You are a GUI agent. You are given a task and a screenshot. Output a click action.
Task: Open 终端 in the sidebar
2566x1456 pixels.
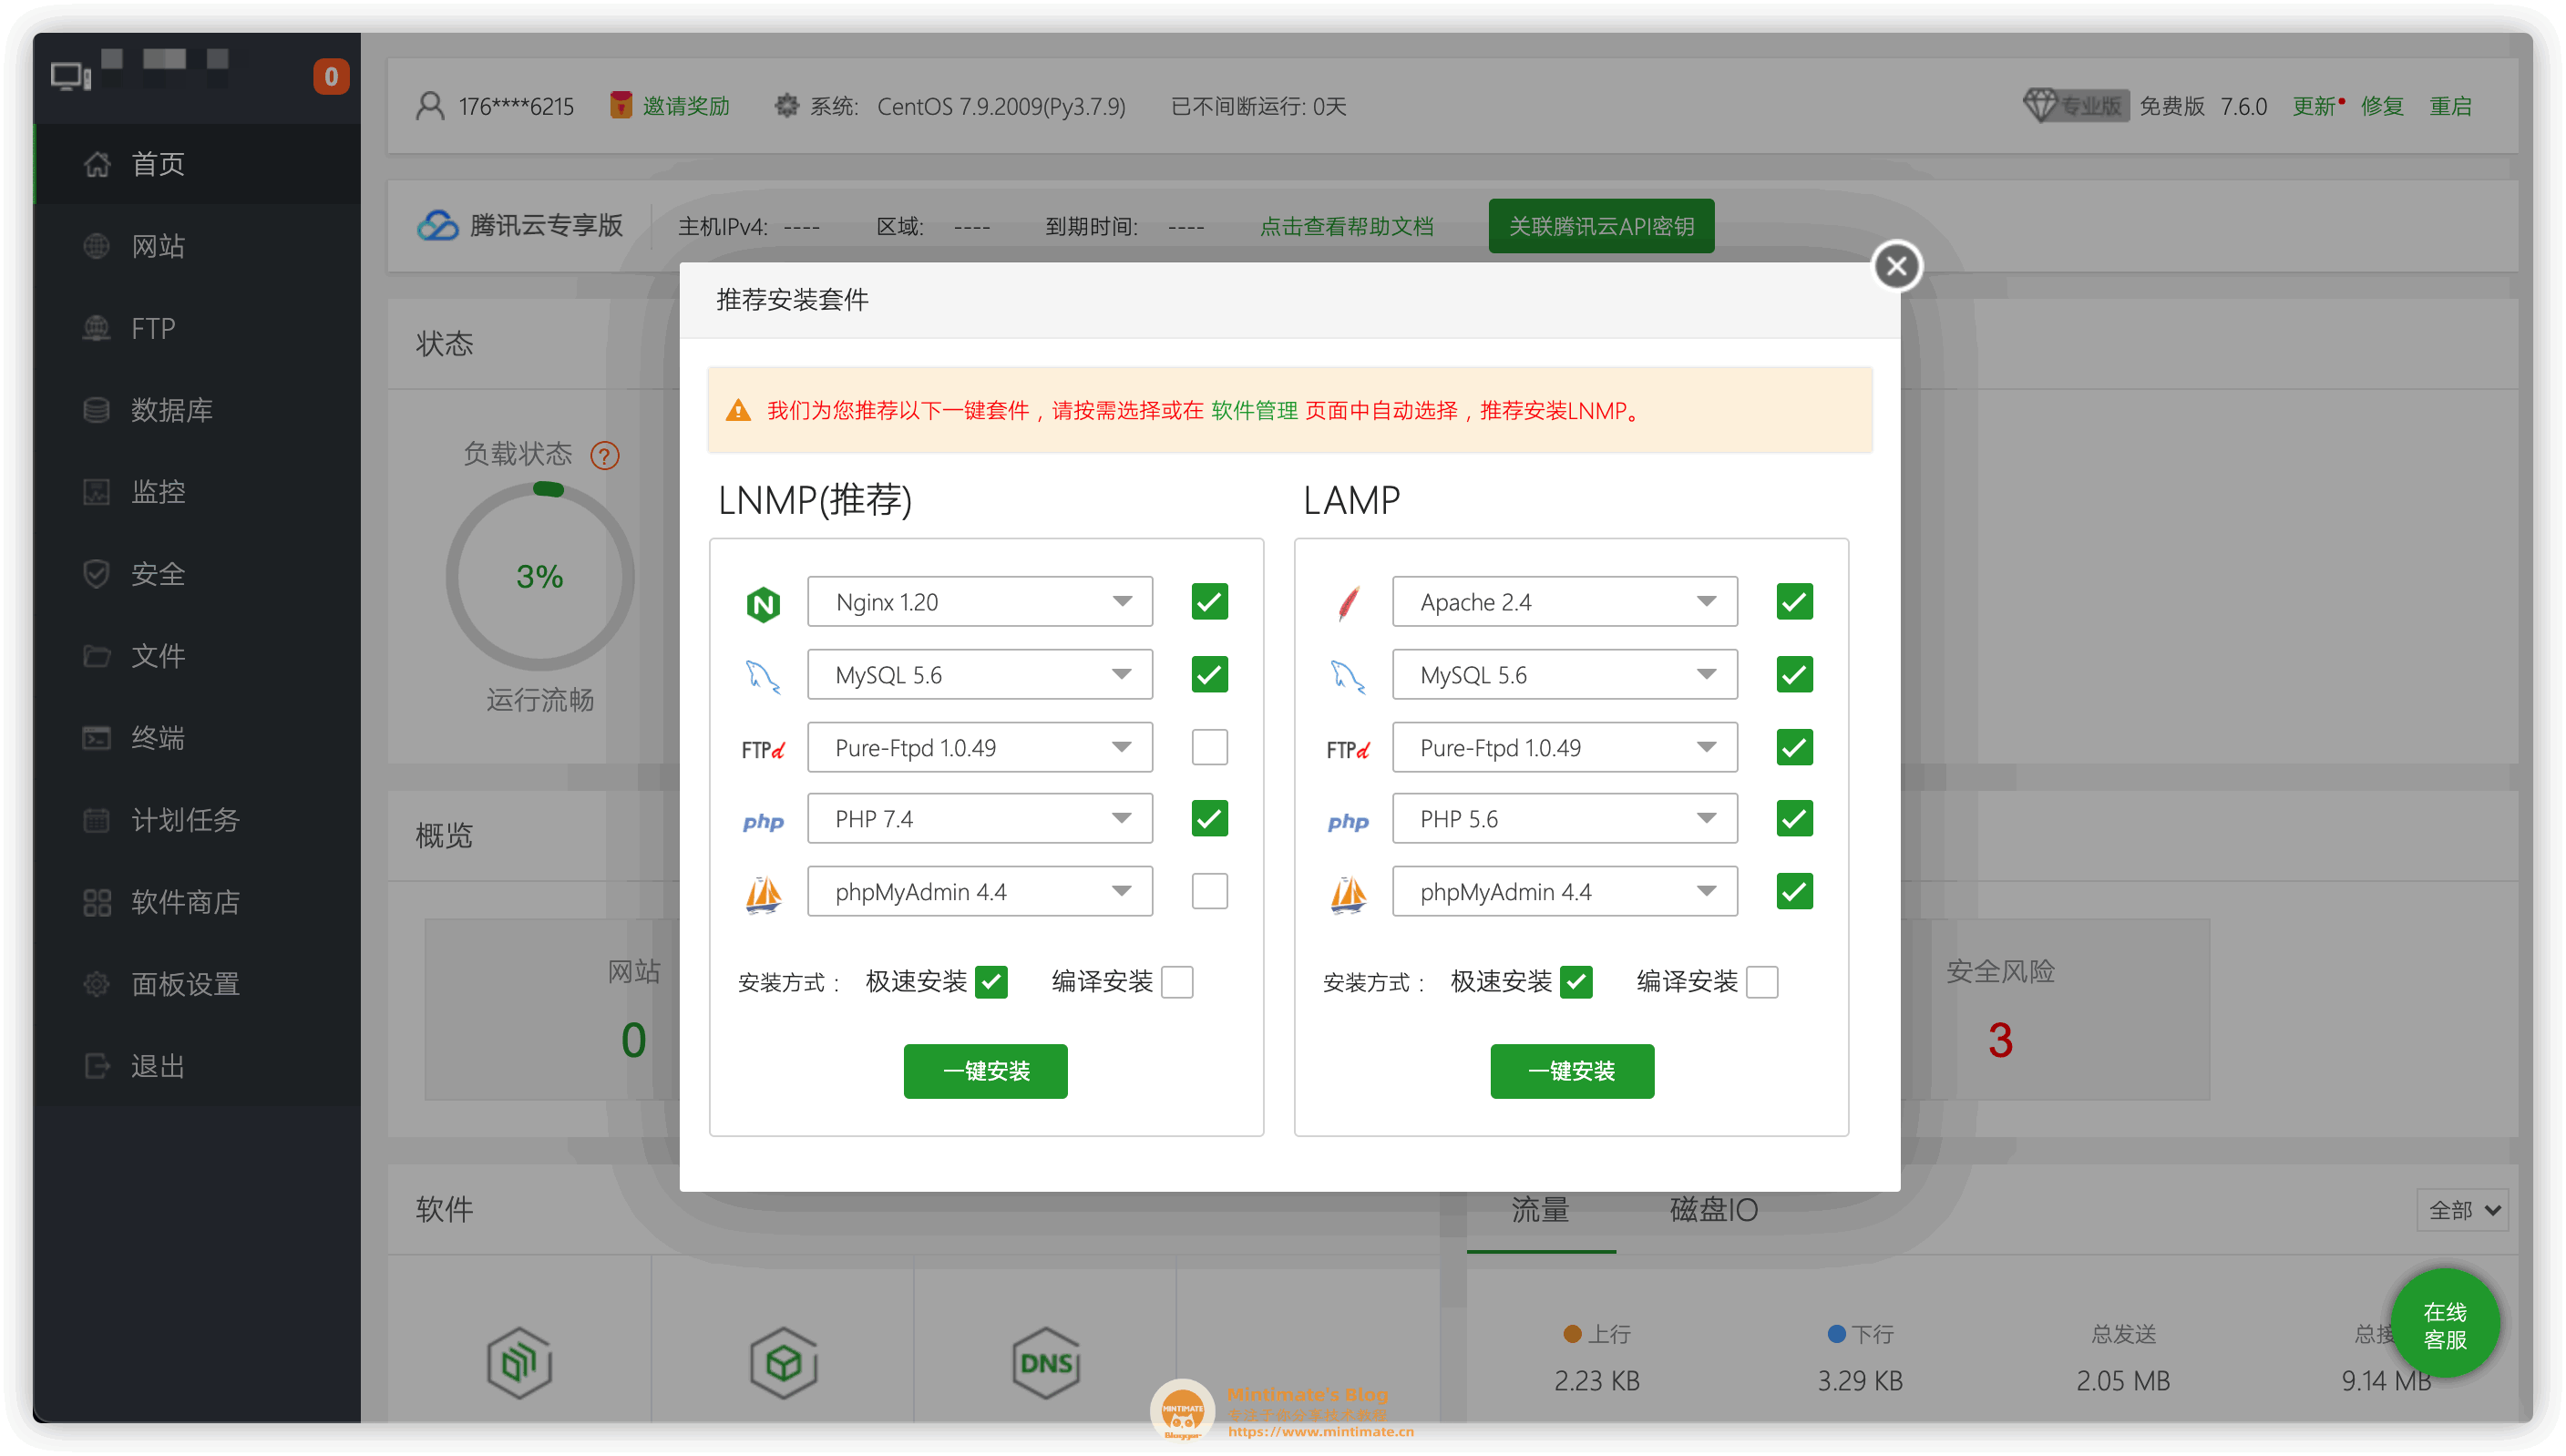click(197, 738)
